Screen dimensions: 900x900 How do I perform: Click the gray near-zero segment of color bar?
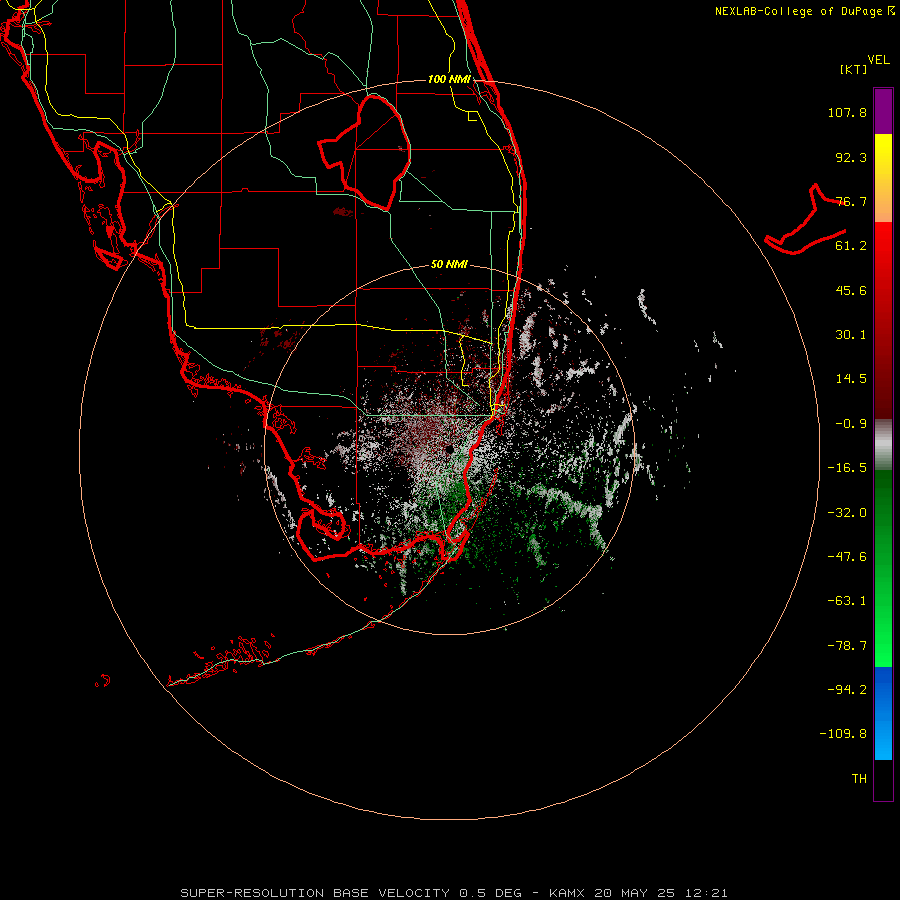click(x=883, y=445)
